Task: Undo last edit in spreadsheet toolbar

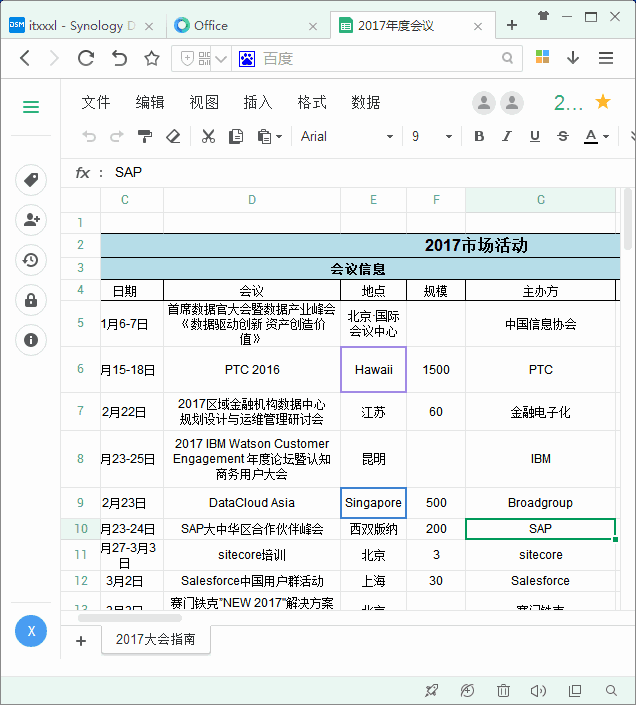Action: [89, 136]
